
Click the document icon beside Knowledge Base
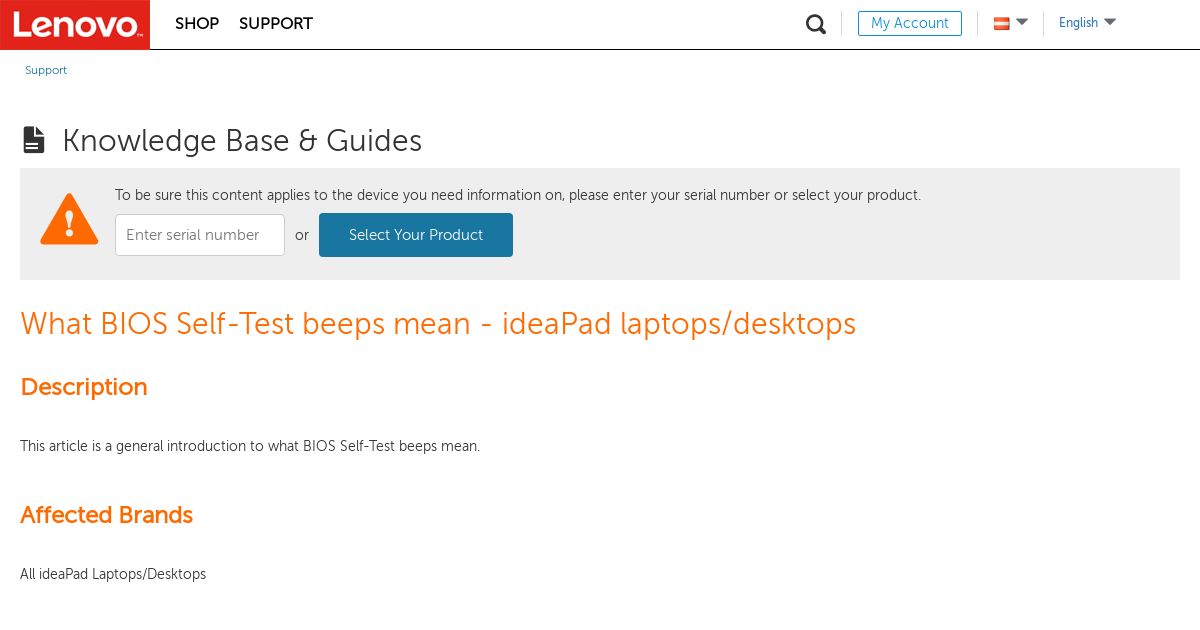(34, 140)
